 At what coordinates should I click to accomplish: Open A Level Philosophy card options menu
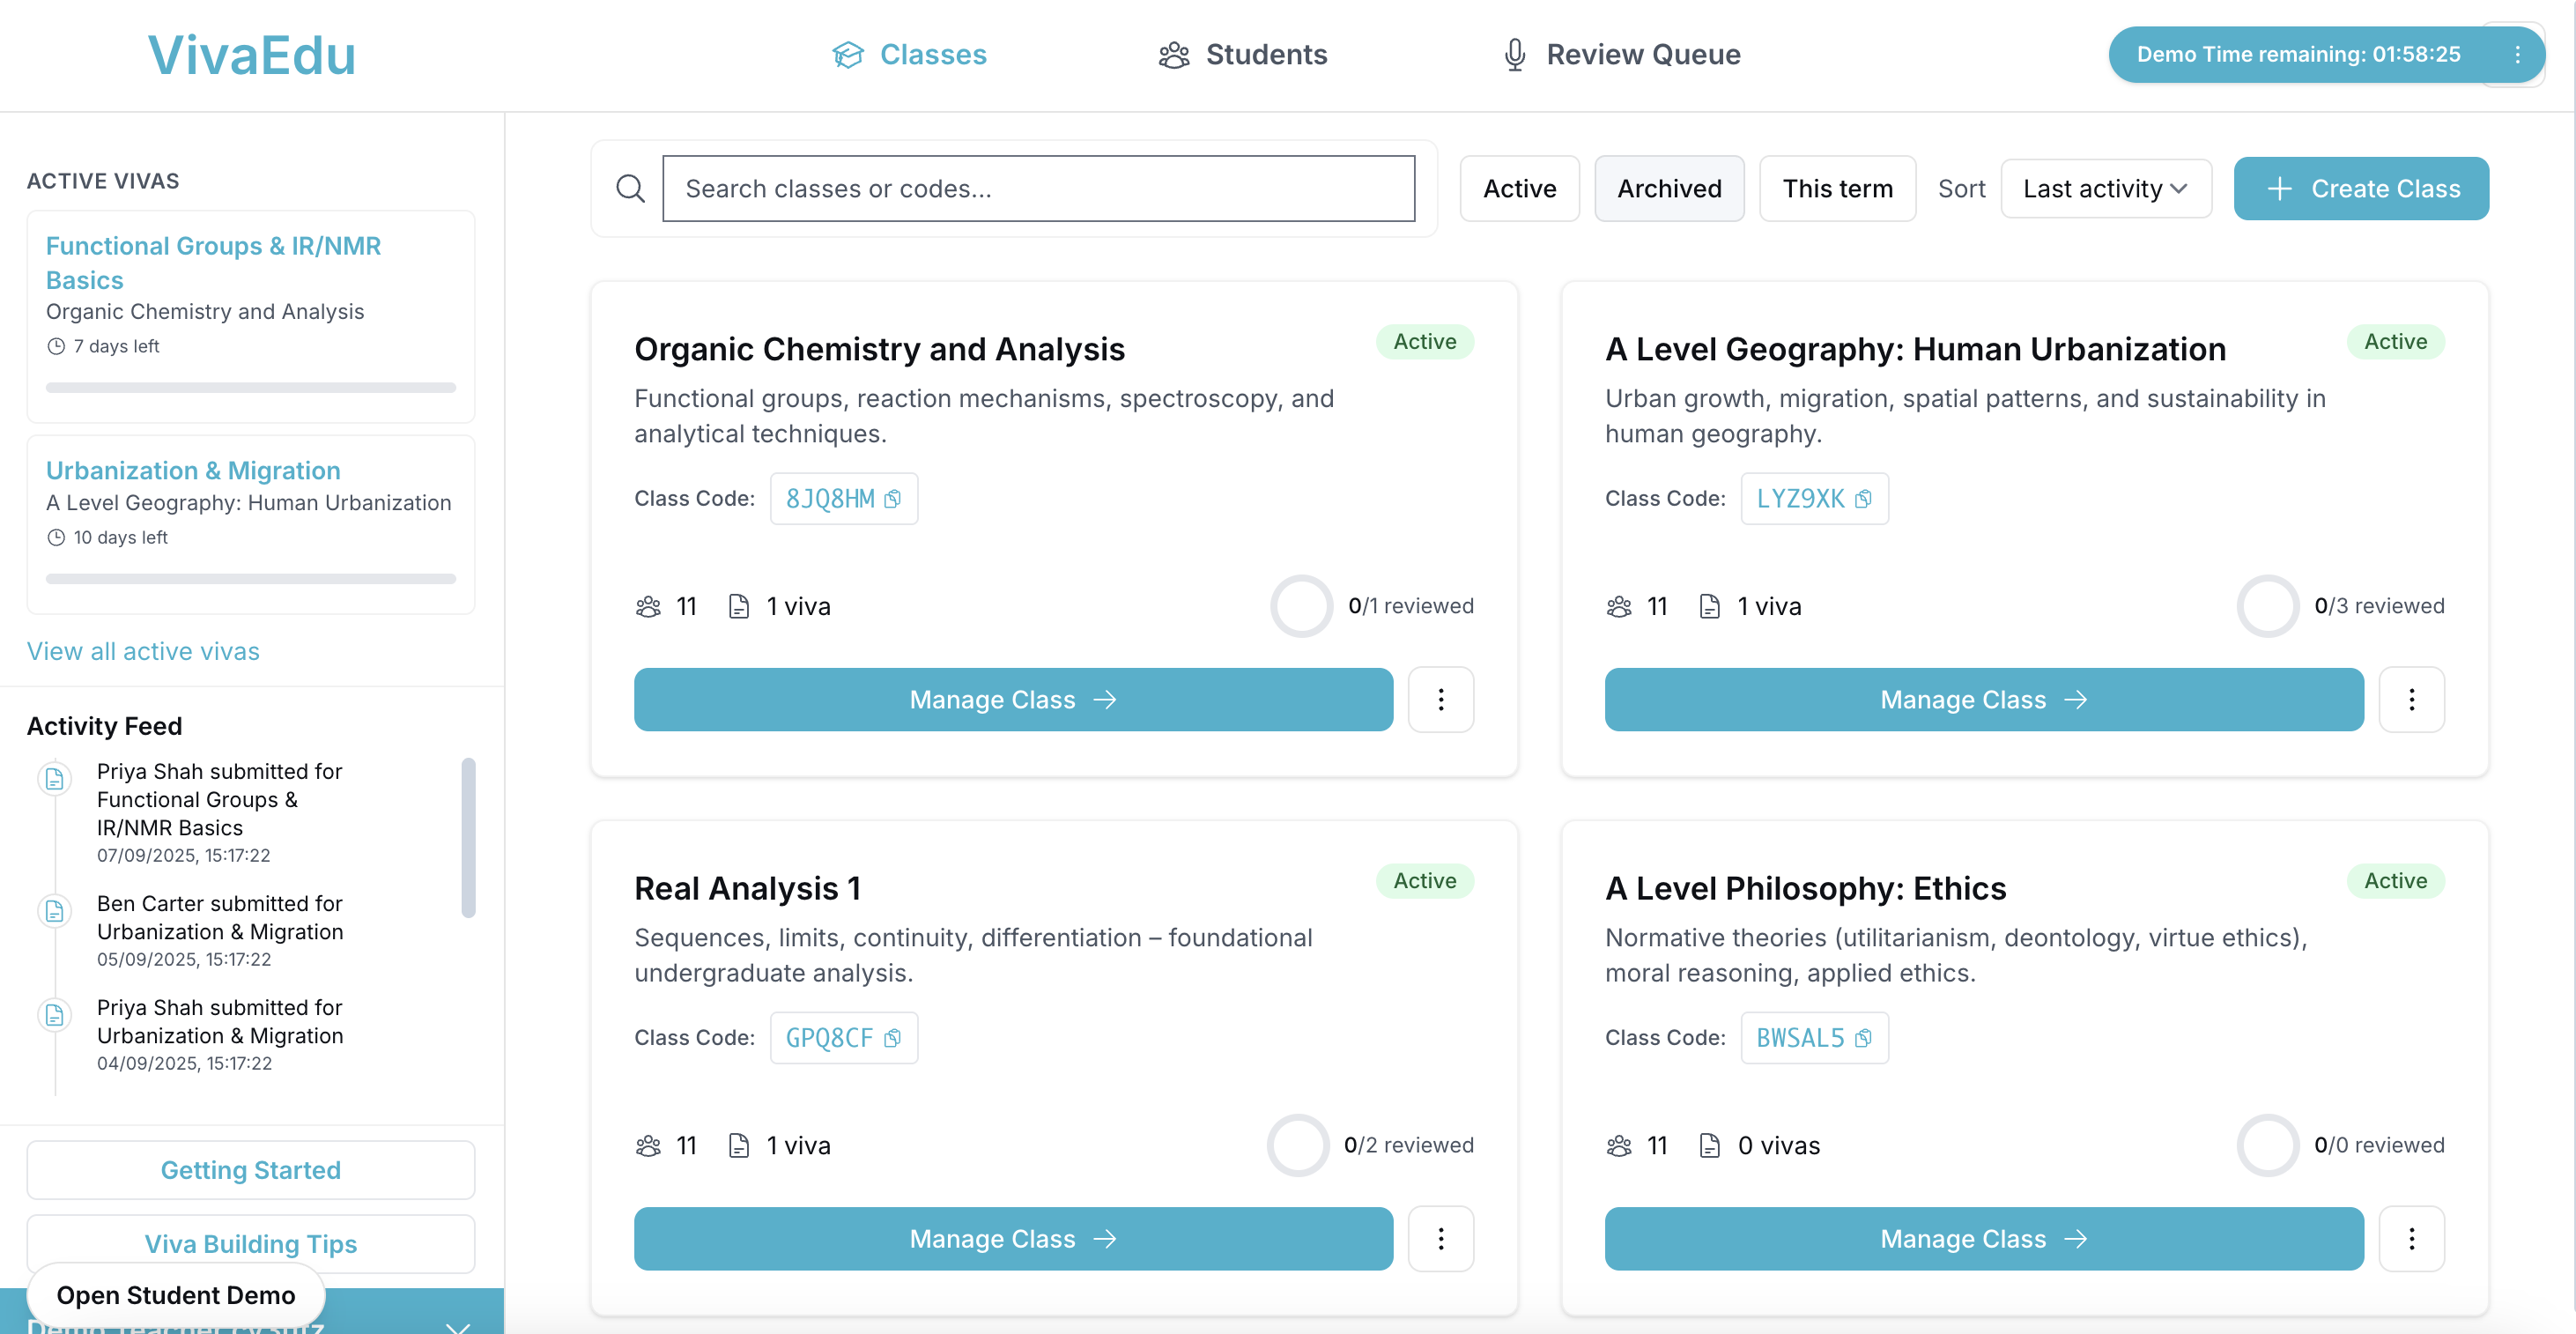pos(2411,1239)
